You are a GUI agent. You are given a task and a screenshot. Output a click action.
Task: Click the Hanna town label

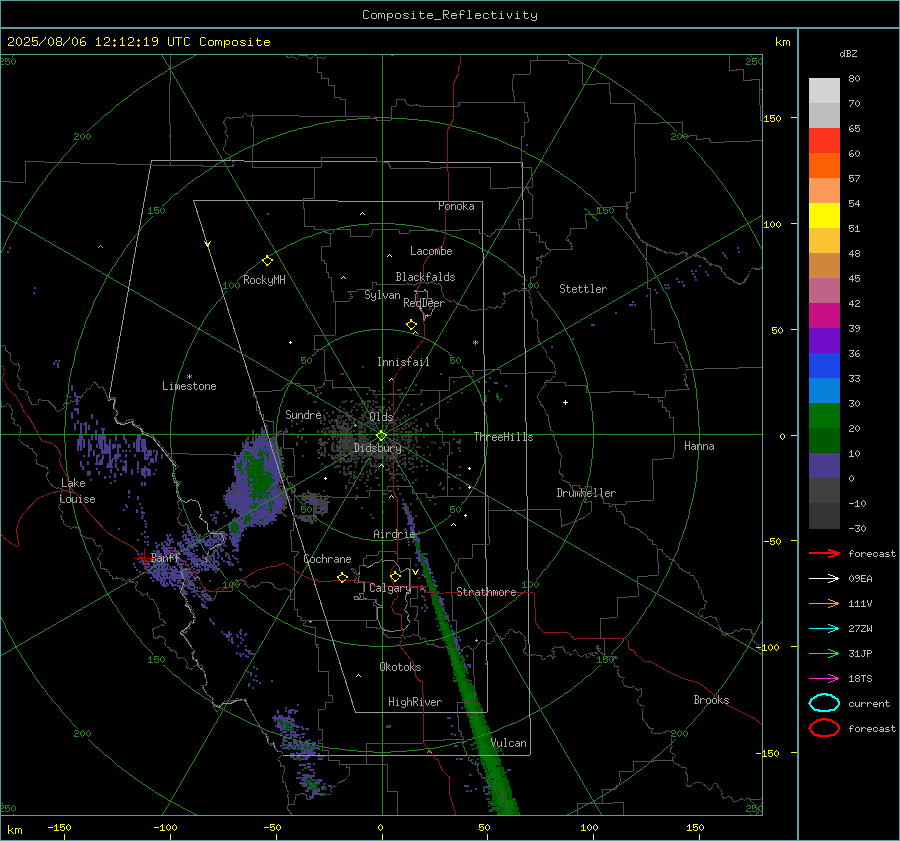pos(699,446)
